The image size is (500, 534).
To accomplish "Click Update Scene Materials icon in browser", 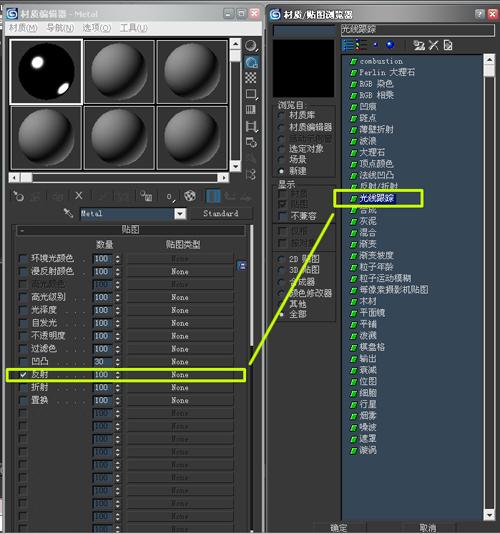I will click(x=419, y=45).
